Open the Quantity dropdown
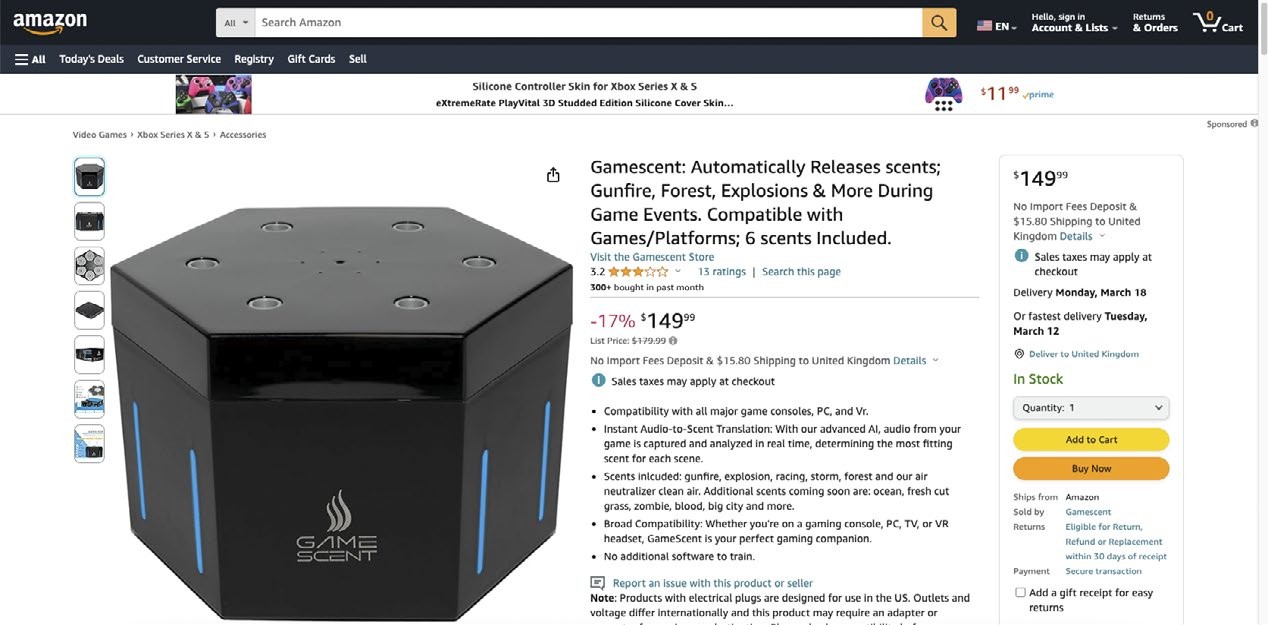 [1091, 408]
